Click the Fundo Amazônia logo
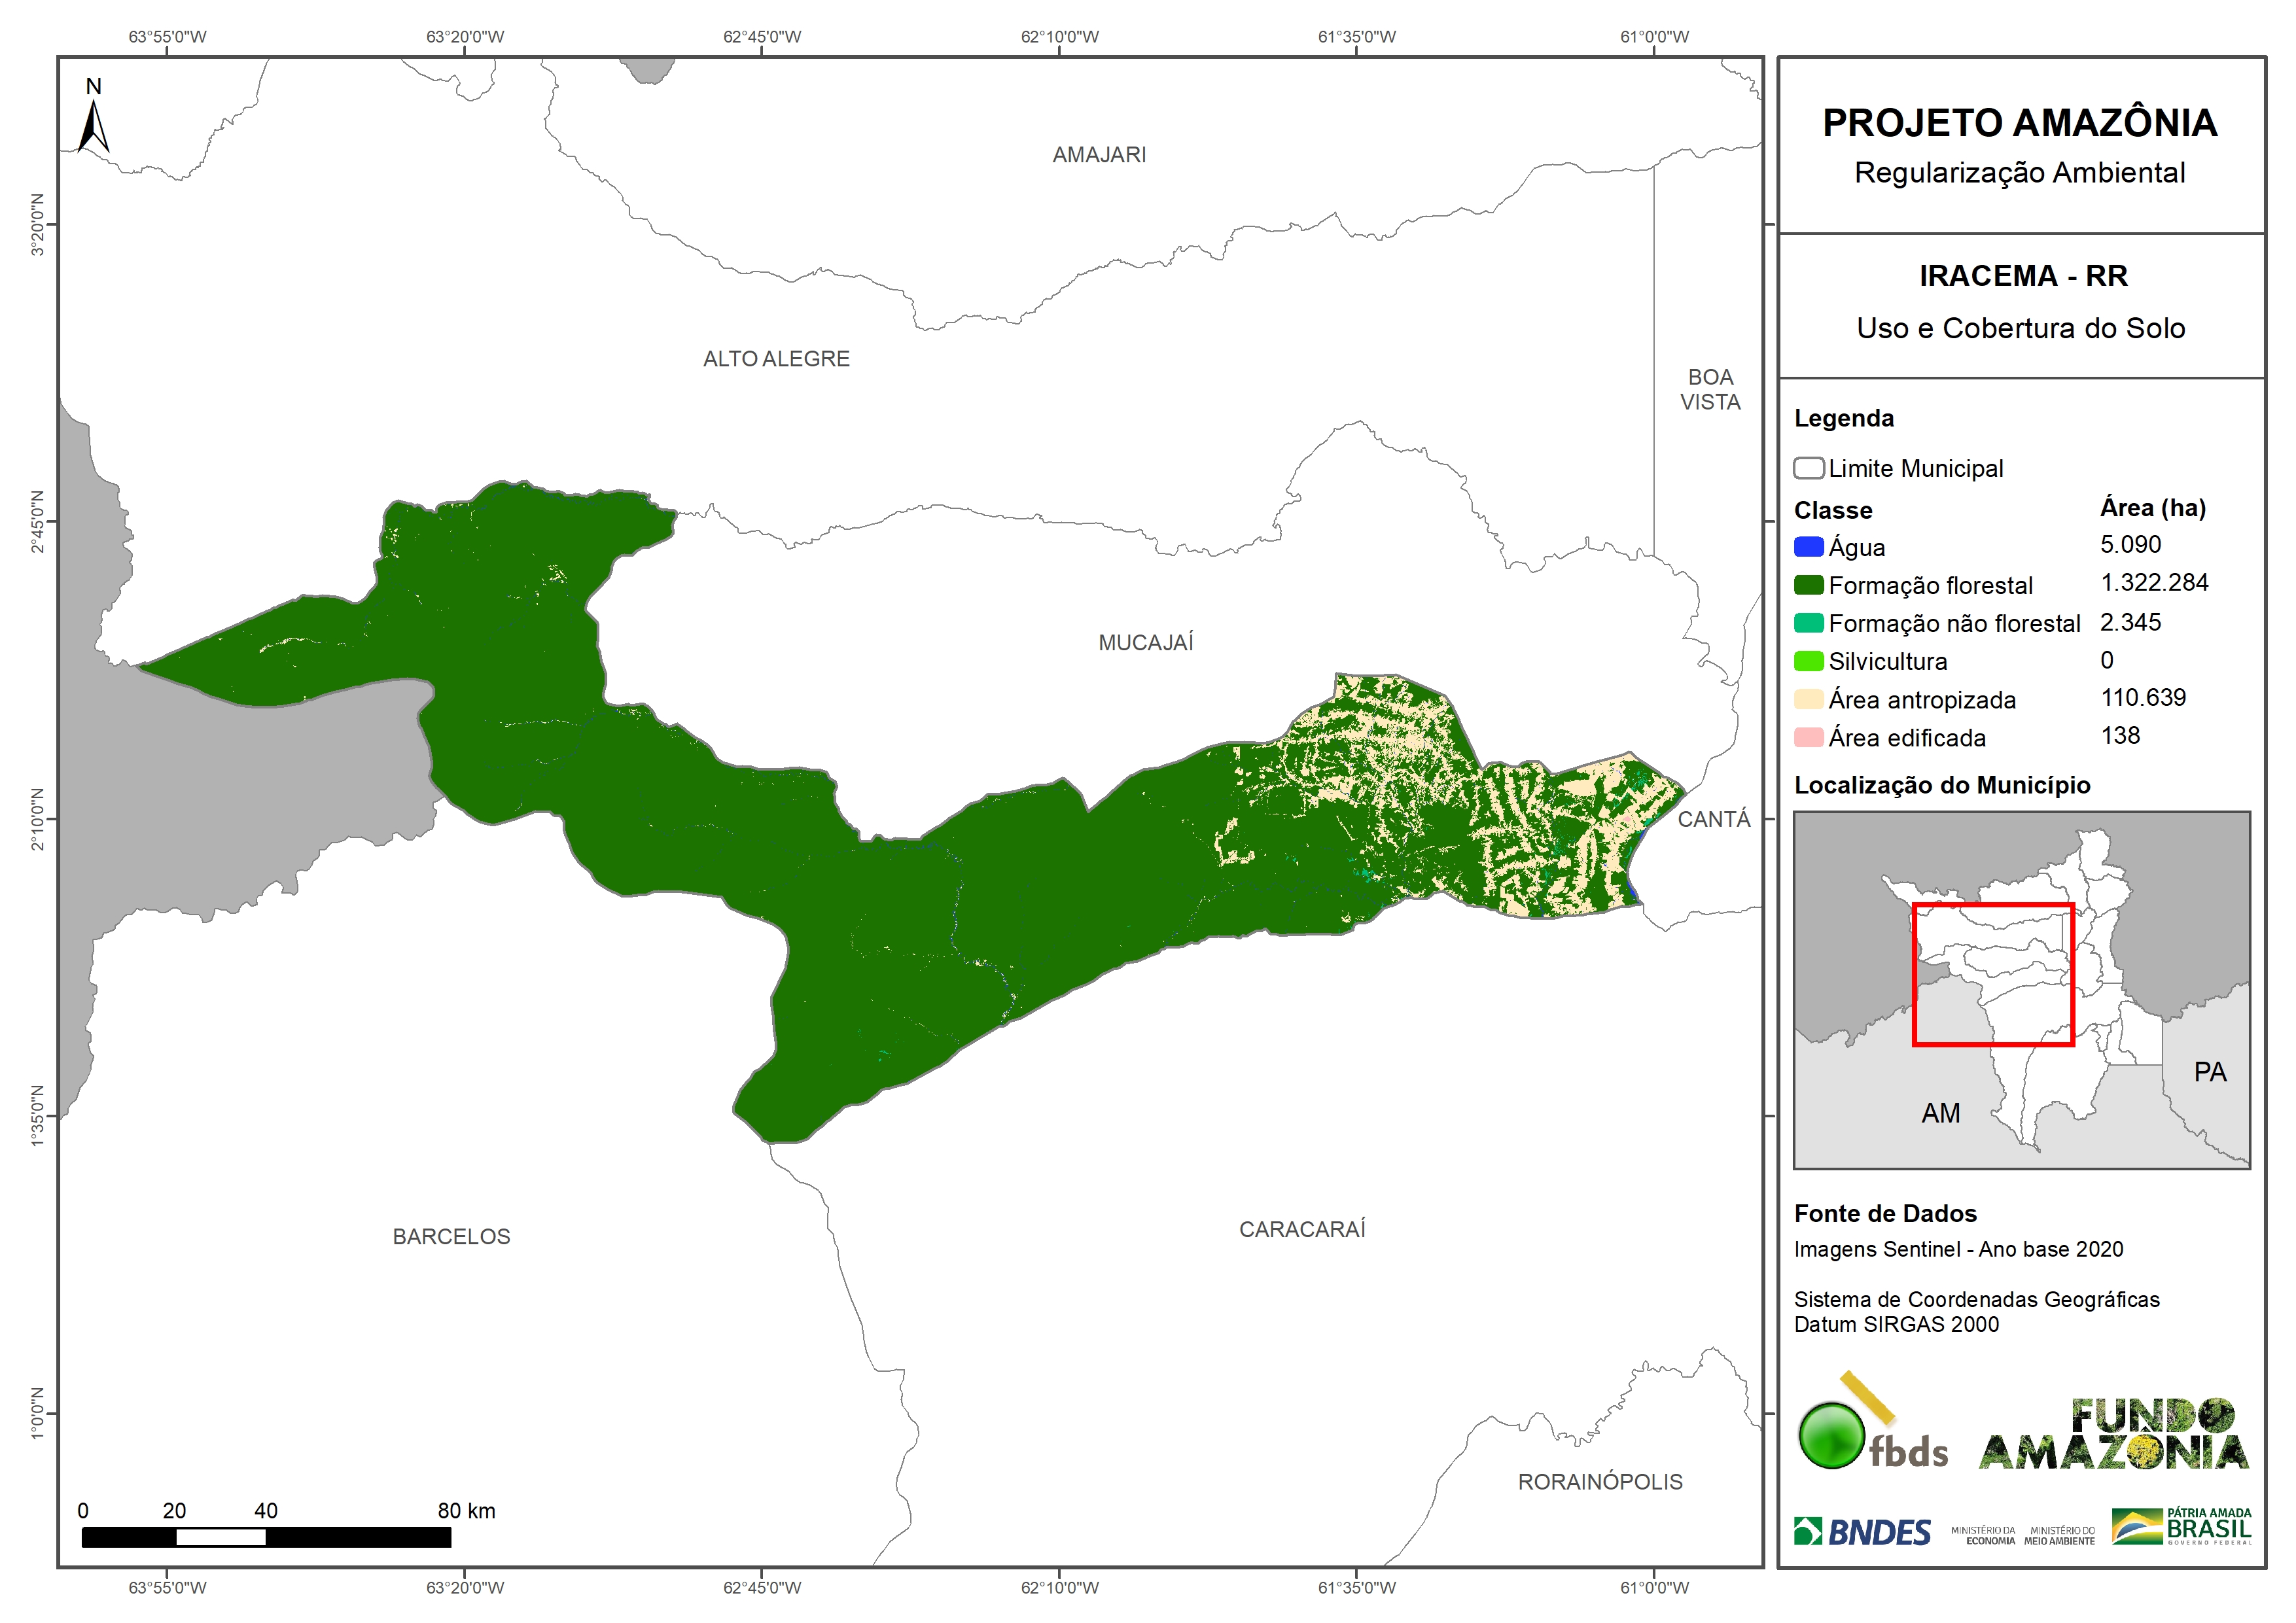This screenshot has width=2296, height=1623. [2113, 1435]
